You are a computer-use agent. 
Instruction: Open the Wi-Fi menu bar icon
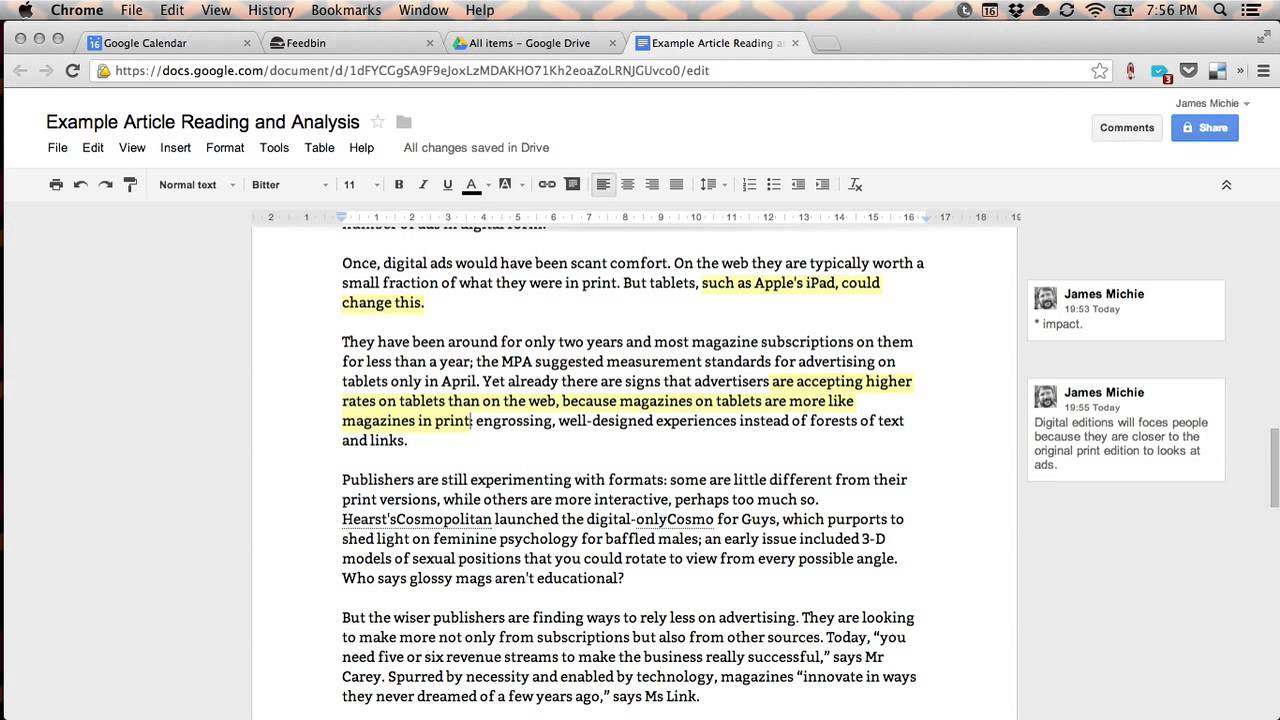(x=1095, y=10)
